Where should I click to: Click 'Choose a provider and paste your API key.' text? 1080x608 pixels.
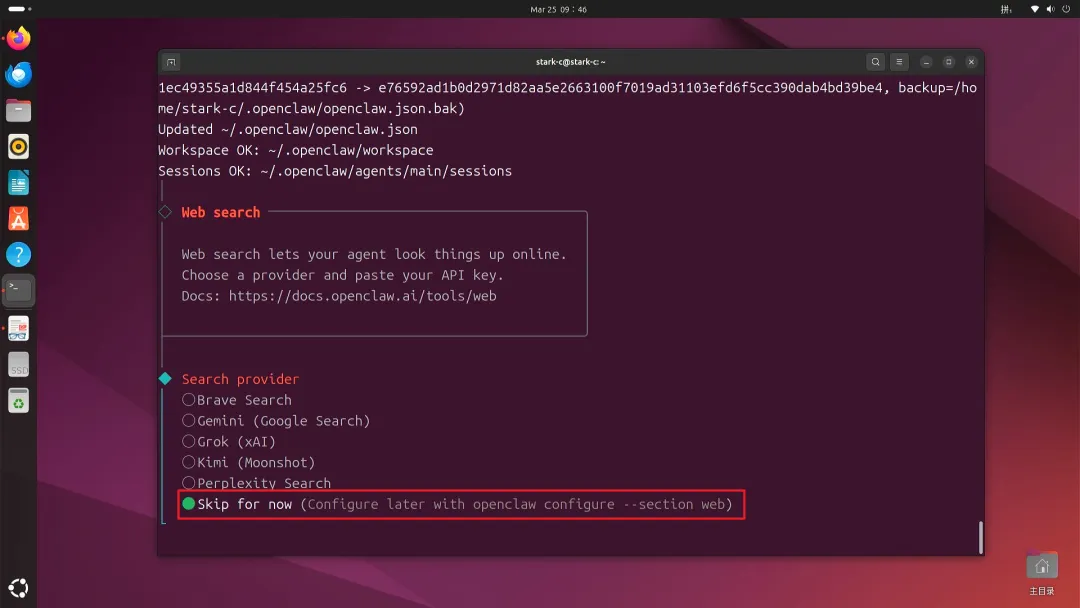[342, 275]
